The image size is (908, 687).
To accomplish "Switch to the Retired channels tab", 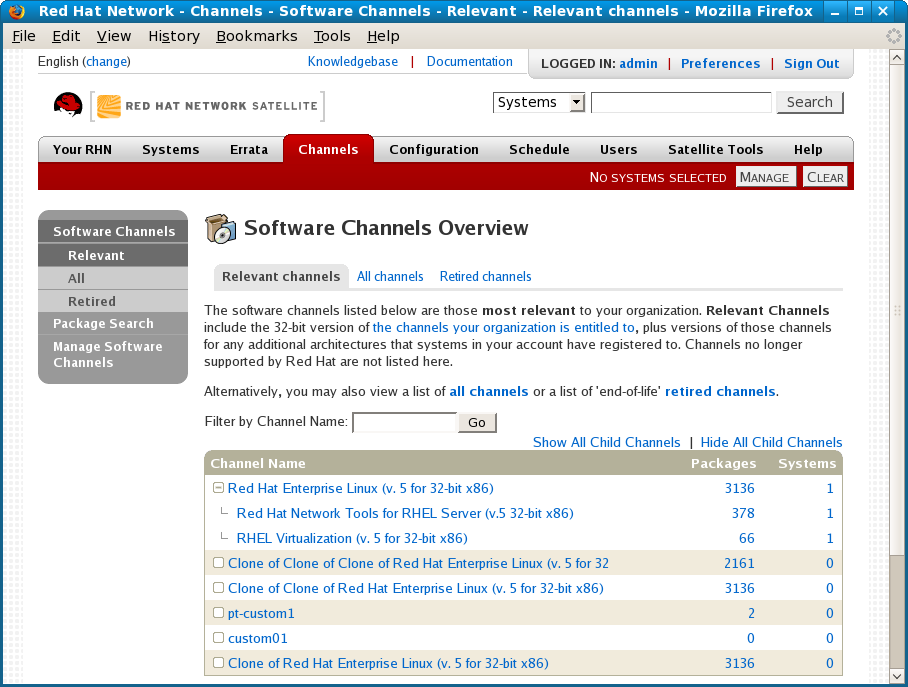I will (x=485, y=277).
